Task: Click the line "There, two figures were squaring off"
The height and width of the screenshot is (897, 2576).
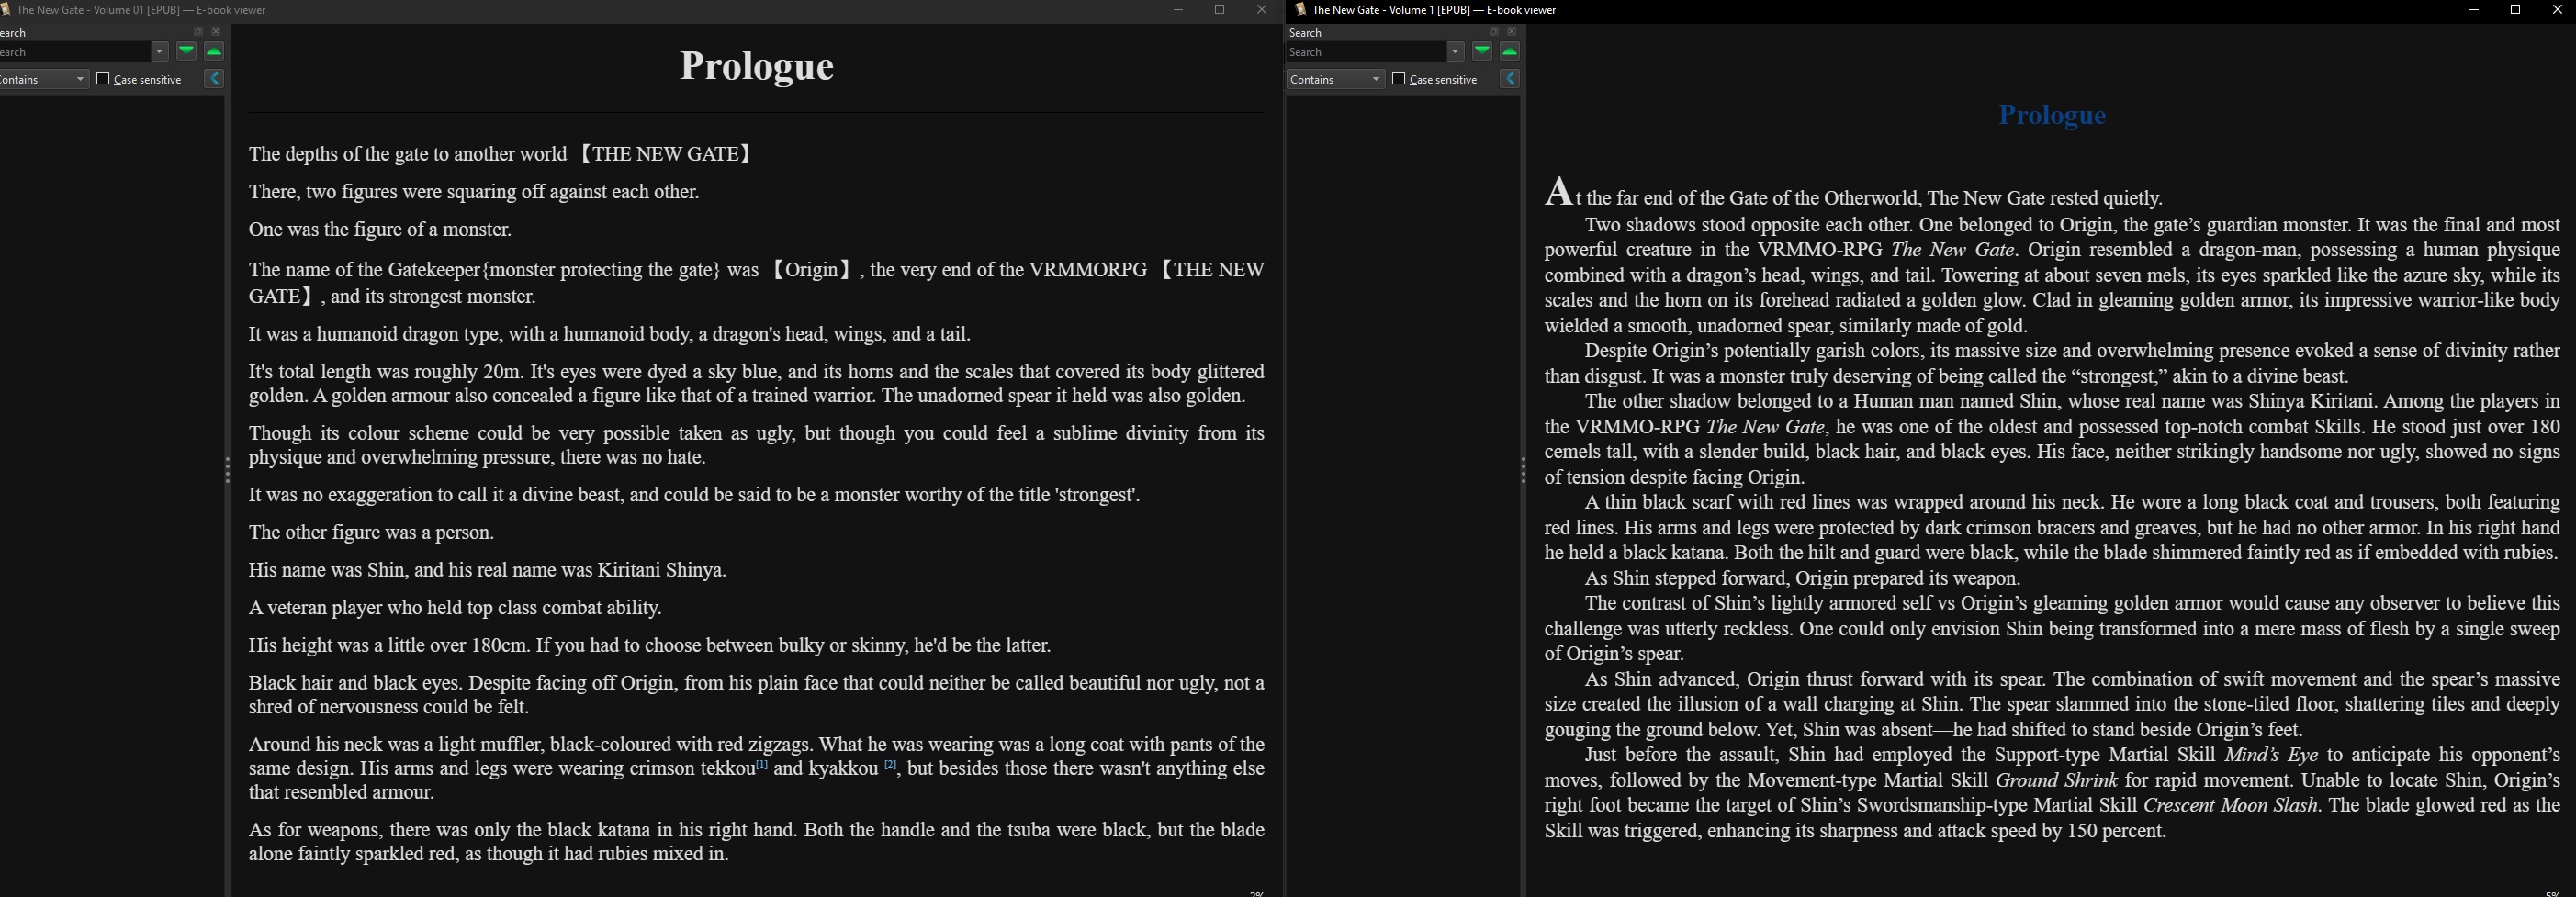Action: coord(474,192)
